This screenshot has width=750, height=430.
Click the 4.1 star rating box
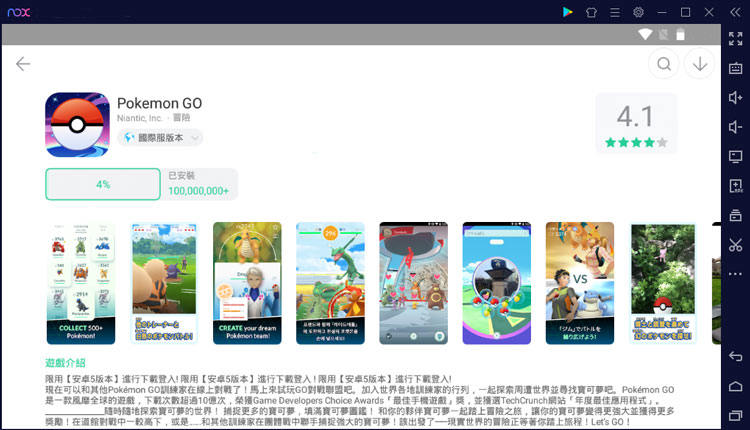[636, 124]
